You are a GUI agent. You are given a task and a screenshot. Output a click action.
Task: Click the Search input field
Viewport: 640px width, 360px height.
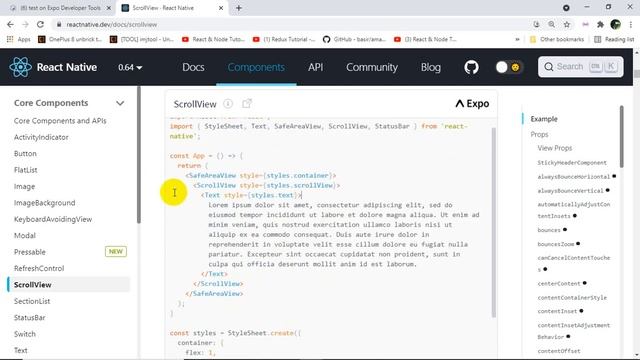[580, 67]
